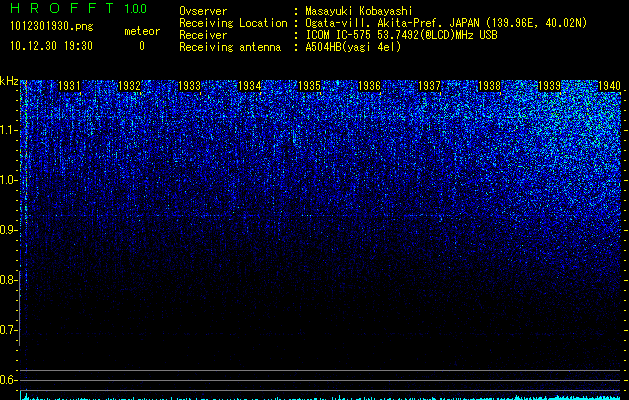Click the HROFFT title text
The height and width of the screenshot is (400, 629).
tap(62, 8)
